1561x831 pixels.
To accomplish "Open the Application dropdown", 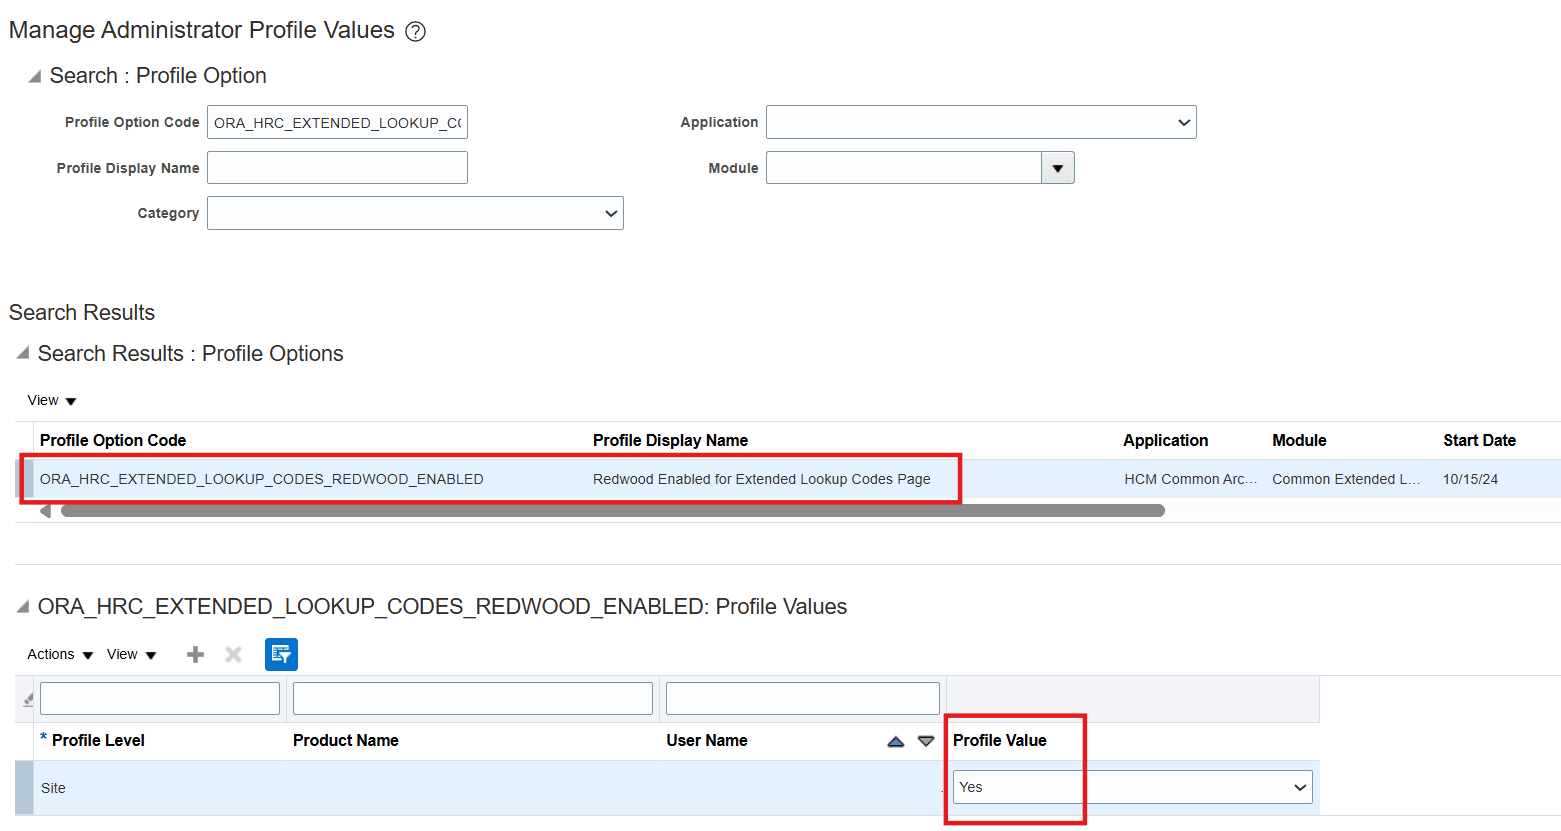I will pos(1185,122).
